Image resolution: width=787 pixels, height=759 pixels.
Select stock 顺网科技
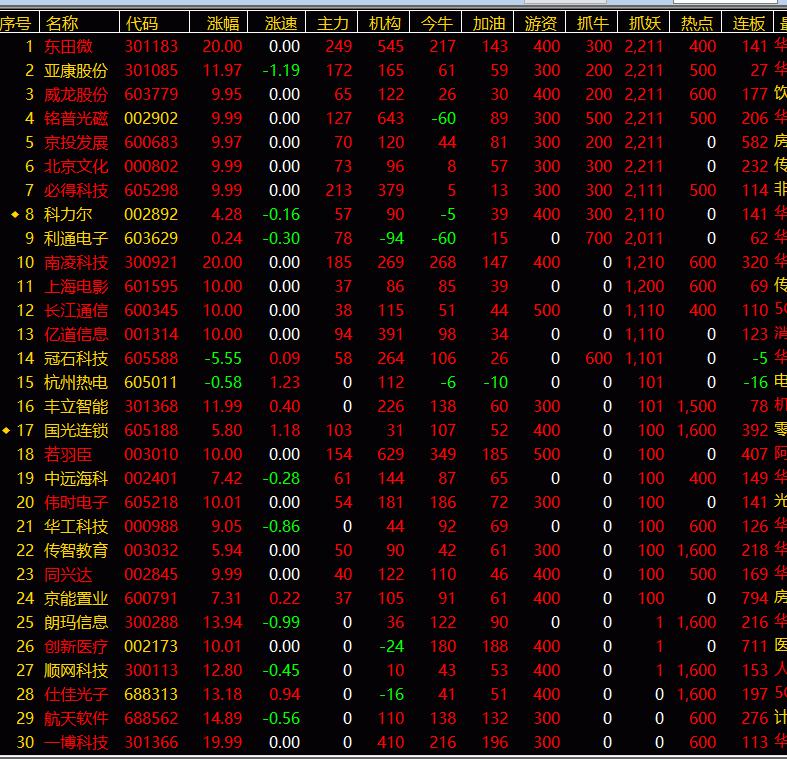coord(76,671)
